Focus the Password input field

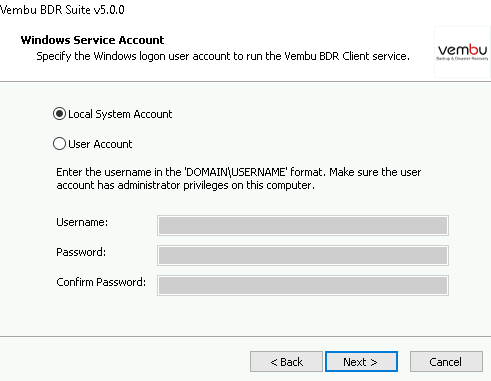coord(303,256)
